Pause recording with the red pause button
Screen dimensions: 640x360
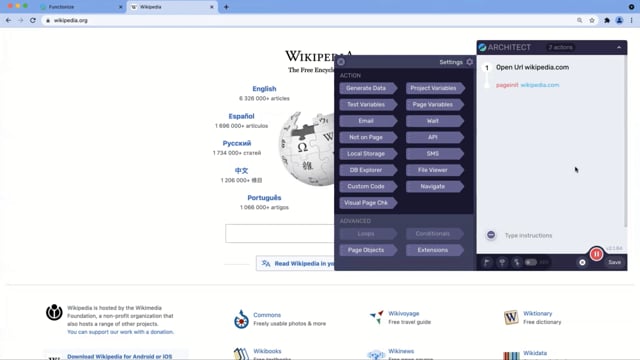tap(596, 254)
